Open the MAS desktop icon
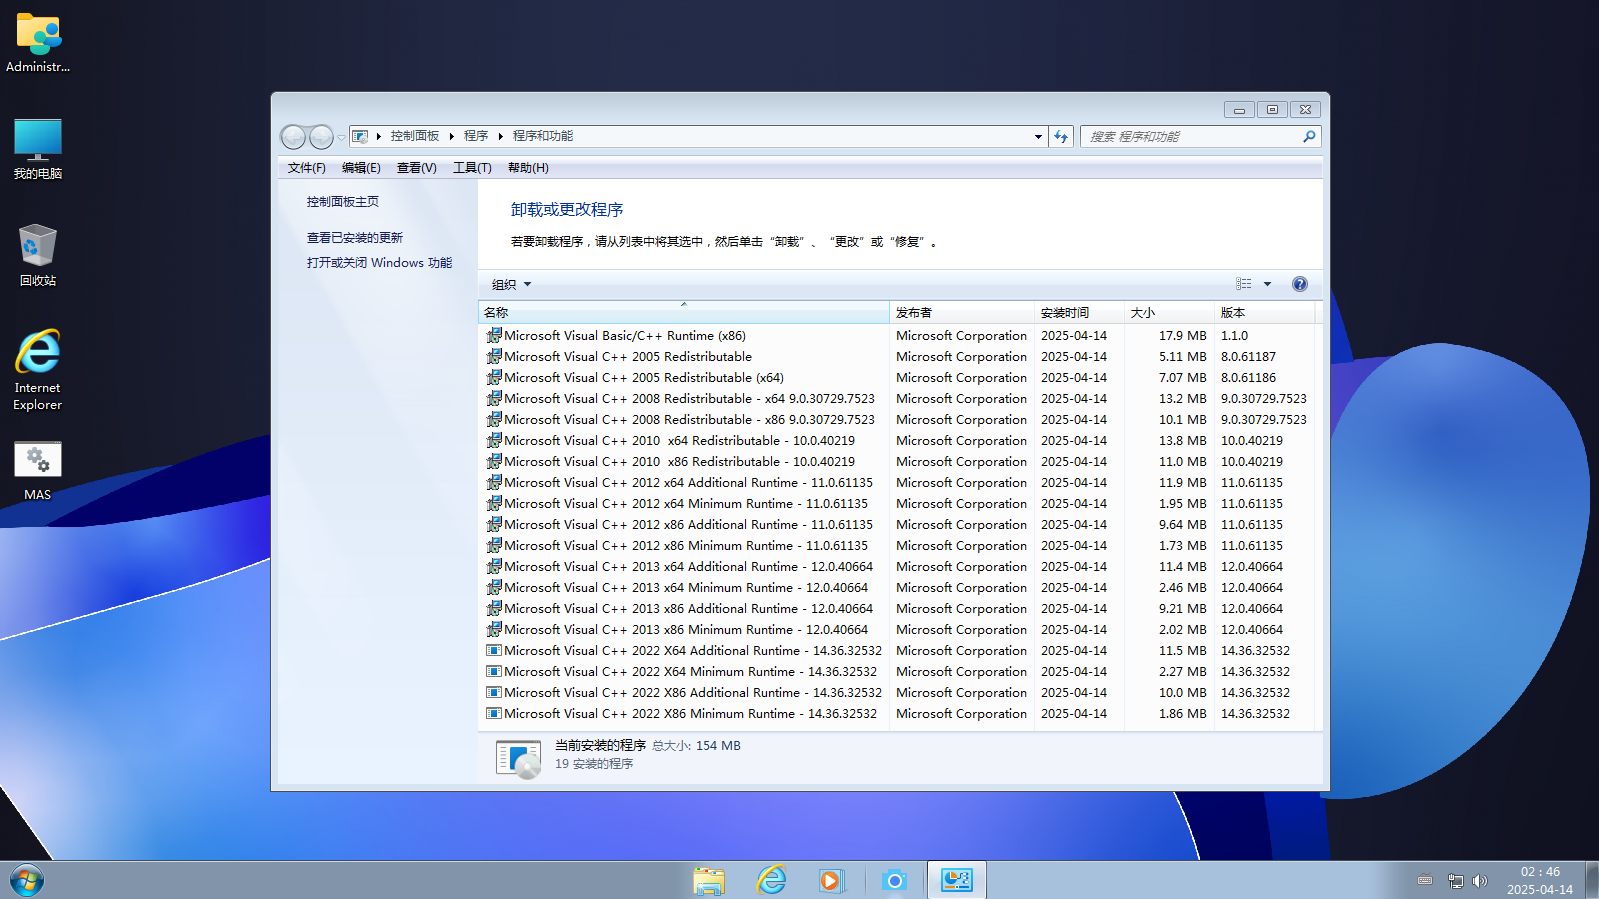The height and width of the screenshot is (899, 1599). 38,470
